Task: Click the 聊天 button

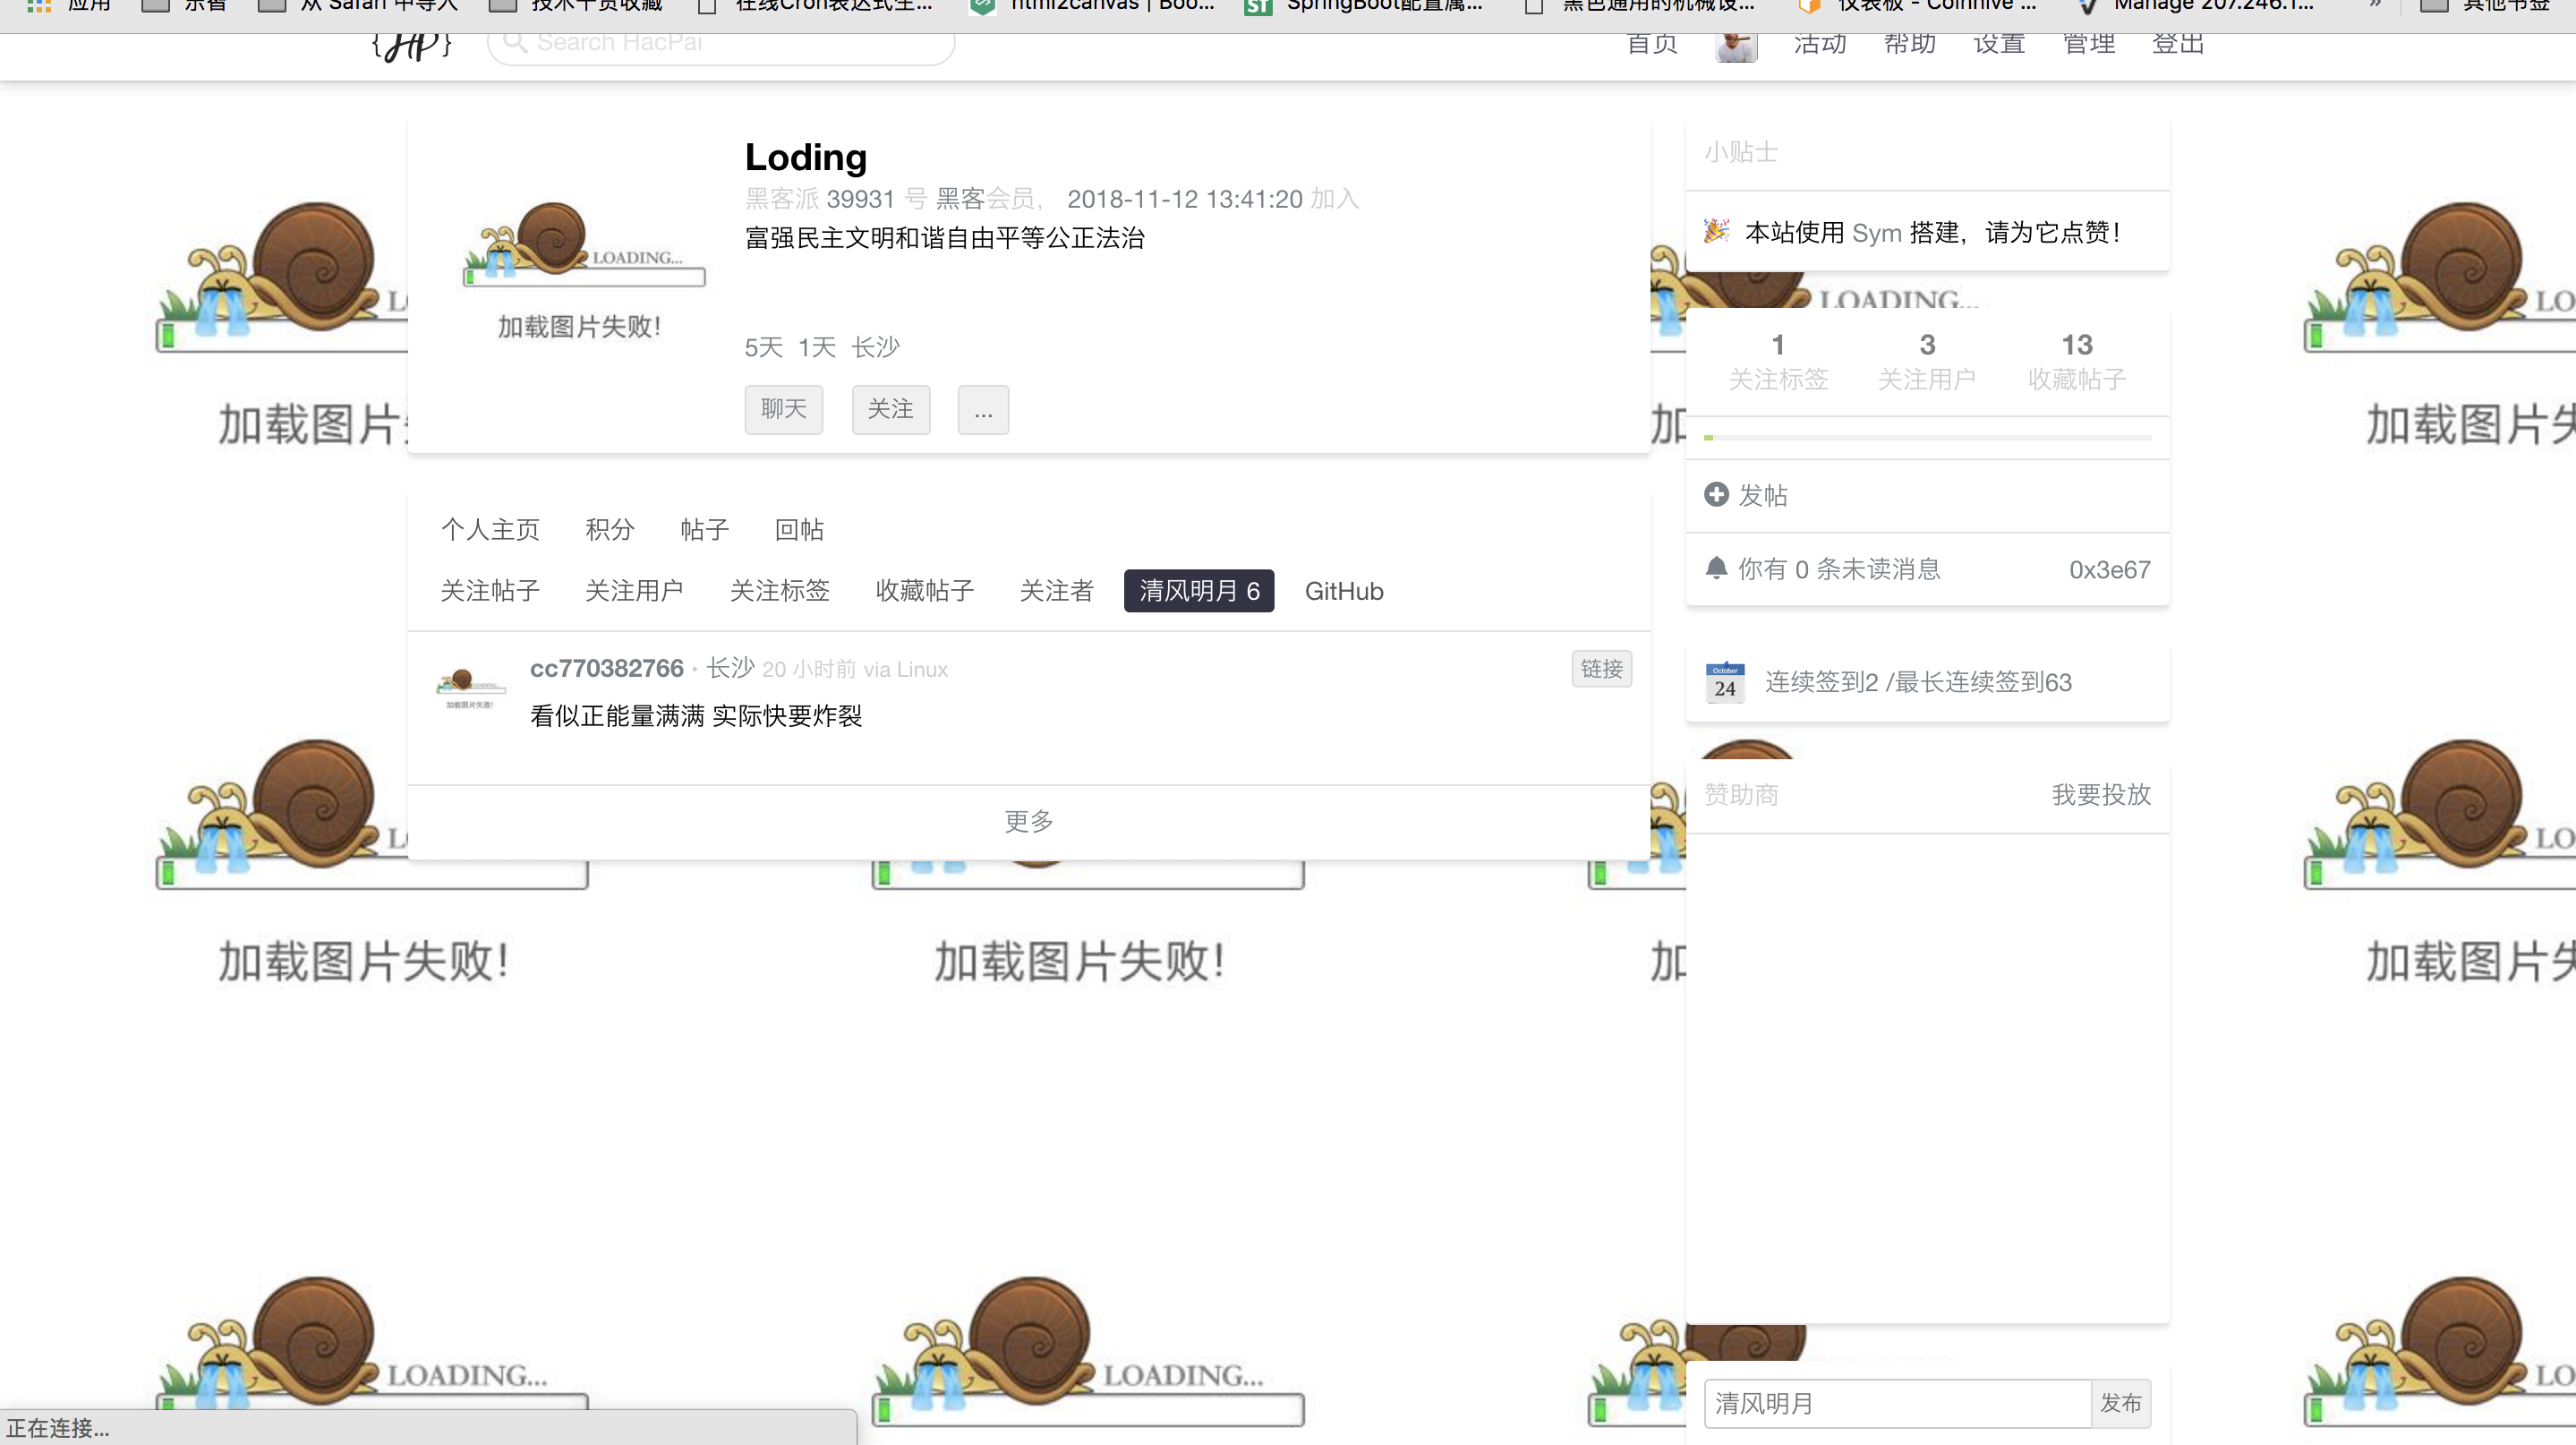Action: pyautogui.click(x=783, y=410)
